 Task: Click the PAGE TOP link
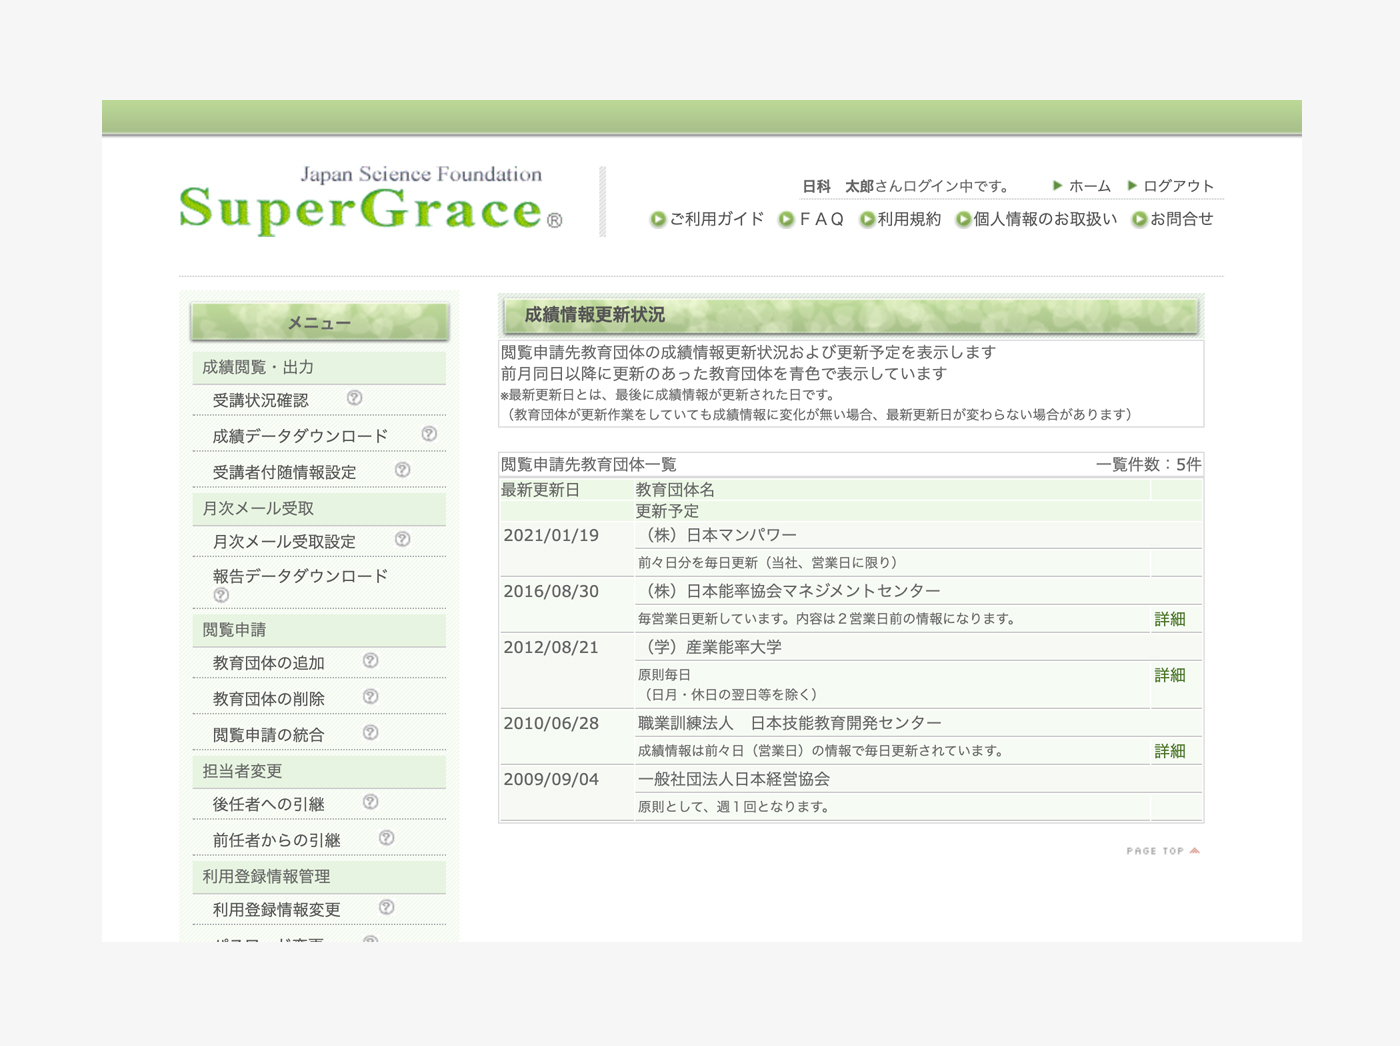(x=1163, y=851)
